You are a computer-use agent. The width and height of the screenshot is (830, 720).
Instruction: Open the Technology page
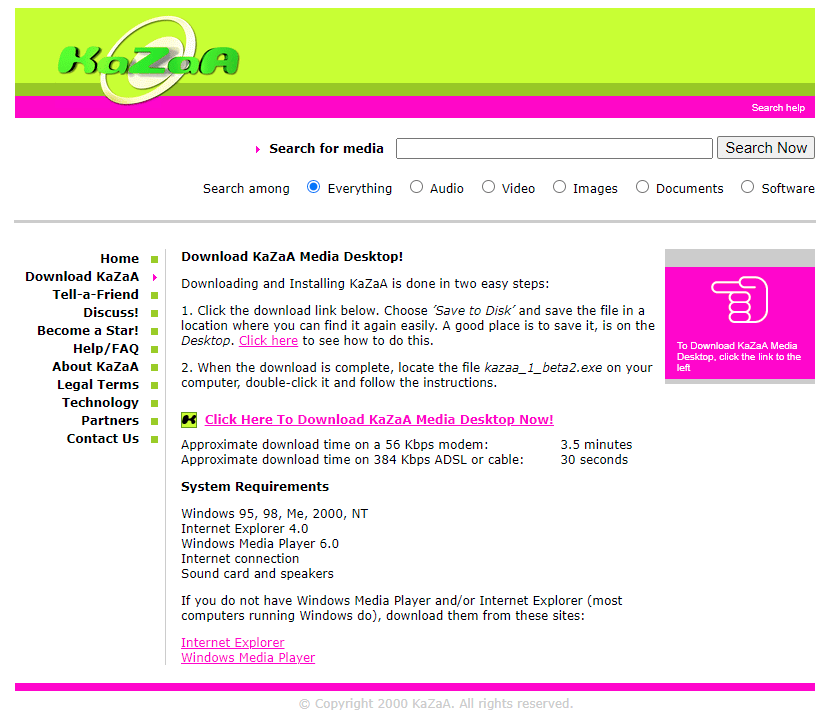click(x=101, y=403)
